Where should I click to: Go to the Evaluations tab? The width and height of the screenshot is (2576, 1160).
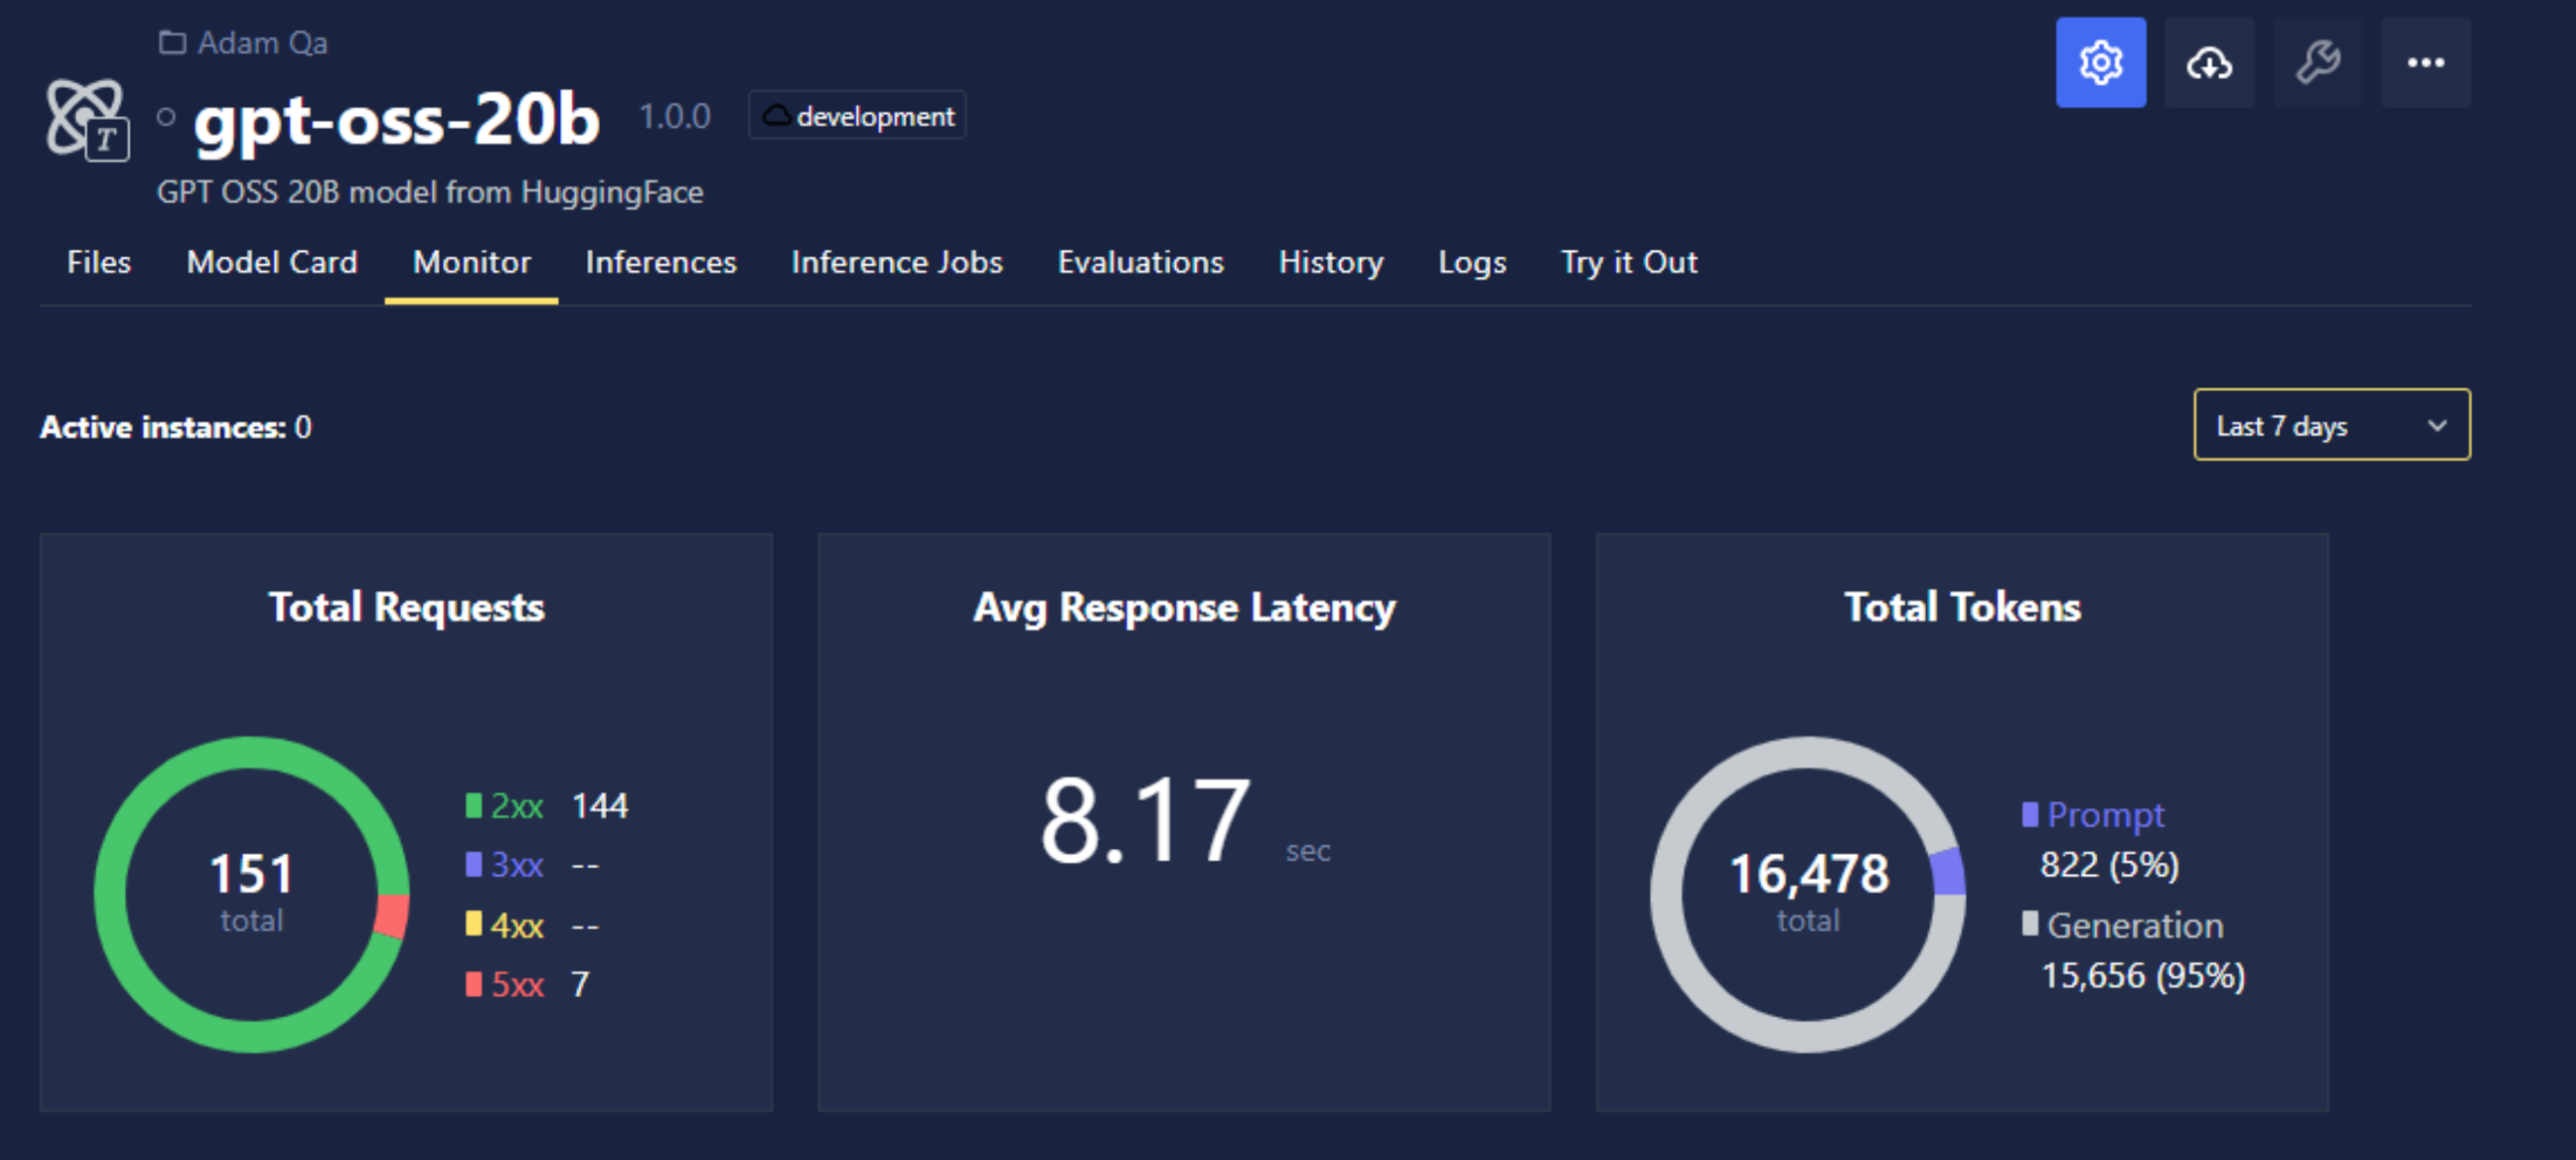[1141, 262]
